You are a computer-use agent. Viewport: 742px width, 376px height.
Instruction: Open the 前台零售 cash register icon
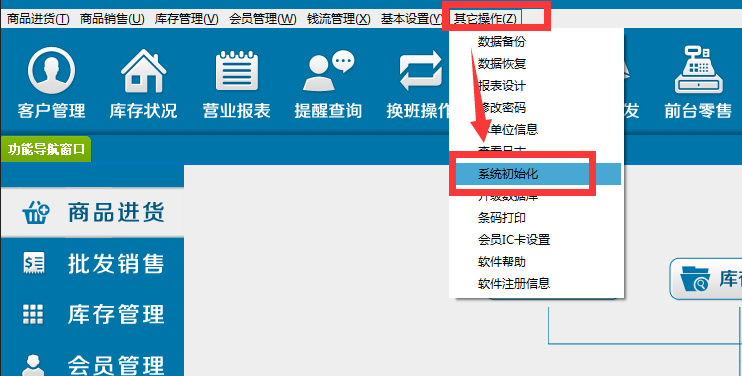click(x=698, y=70)
